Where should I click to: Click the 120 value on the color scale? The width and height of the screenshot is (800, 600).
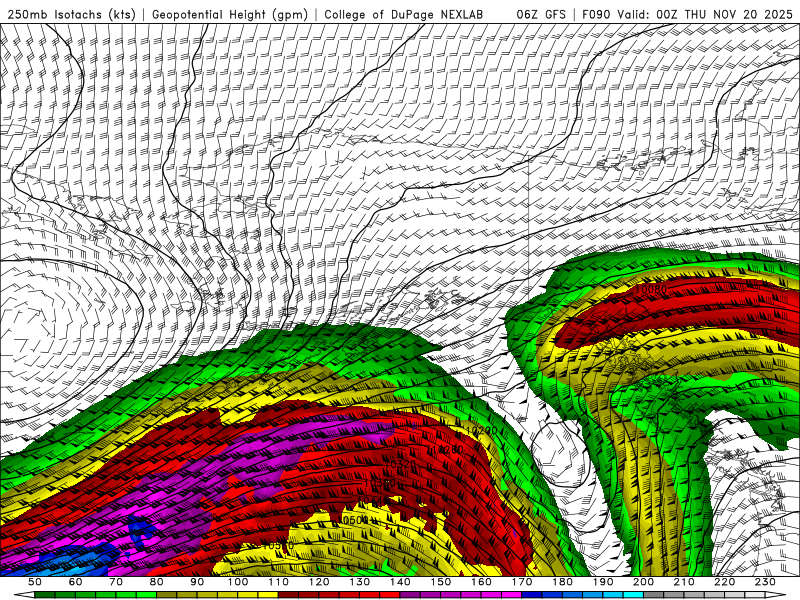pyautogui.click(x=319, y=582)
